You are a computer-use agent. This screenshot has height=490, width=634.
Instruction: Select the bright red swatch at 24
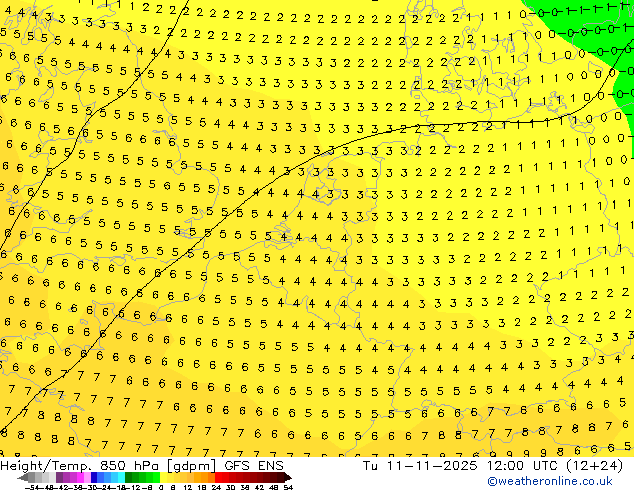pyautogui.click(x=218, y=477)
